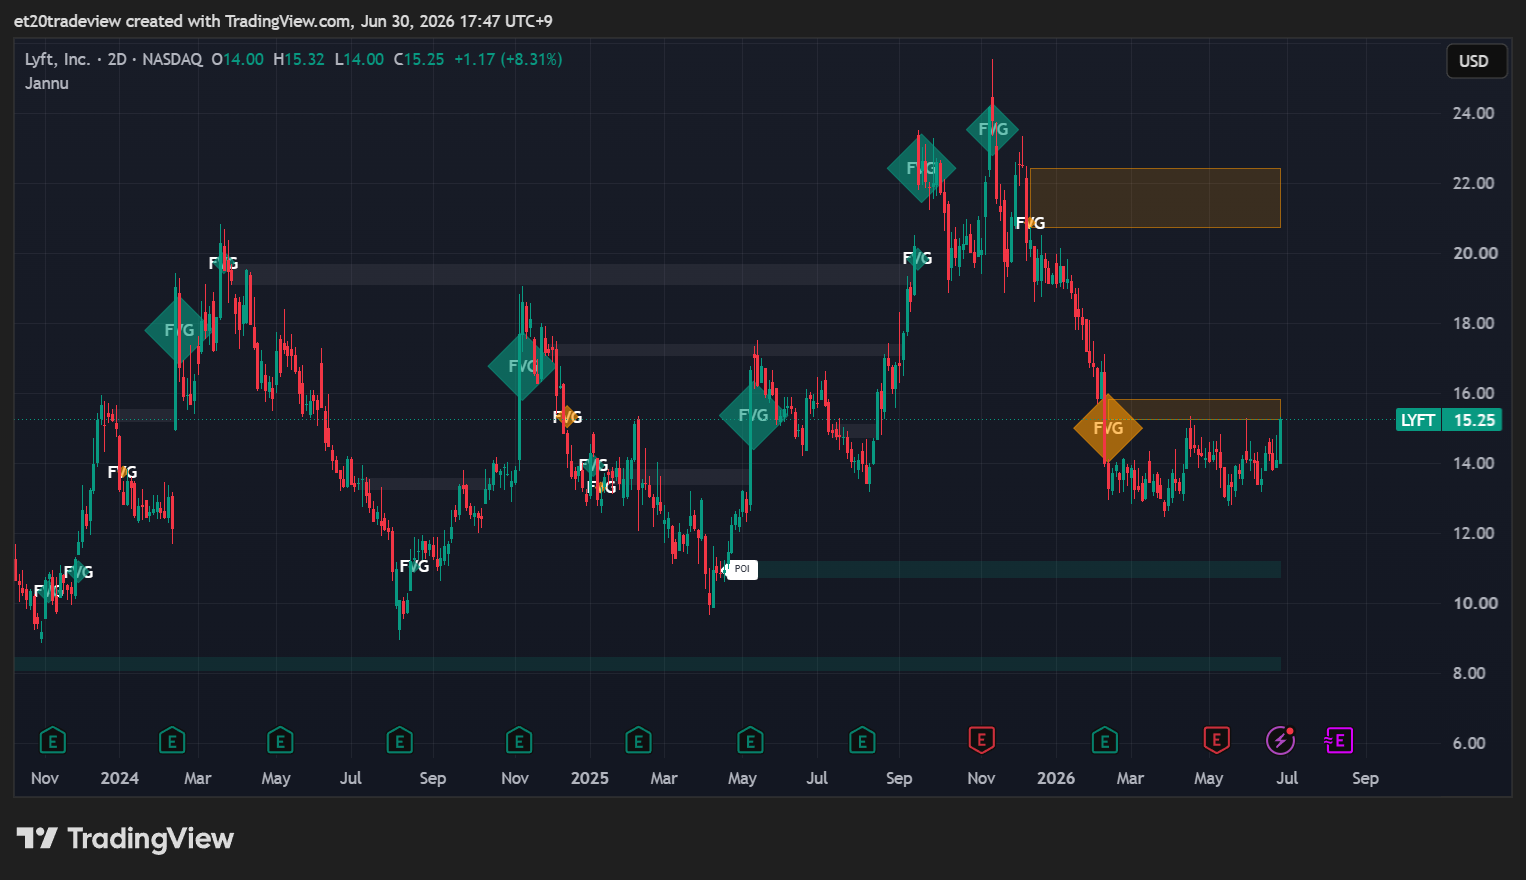Image resolution: width=1526 pixels, height=880 pixels.
Task: Click the orange FVG diamond near 15.00
Action: (1108, 428)
